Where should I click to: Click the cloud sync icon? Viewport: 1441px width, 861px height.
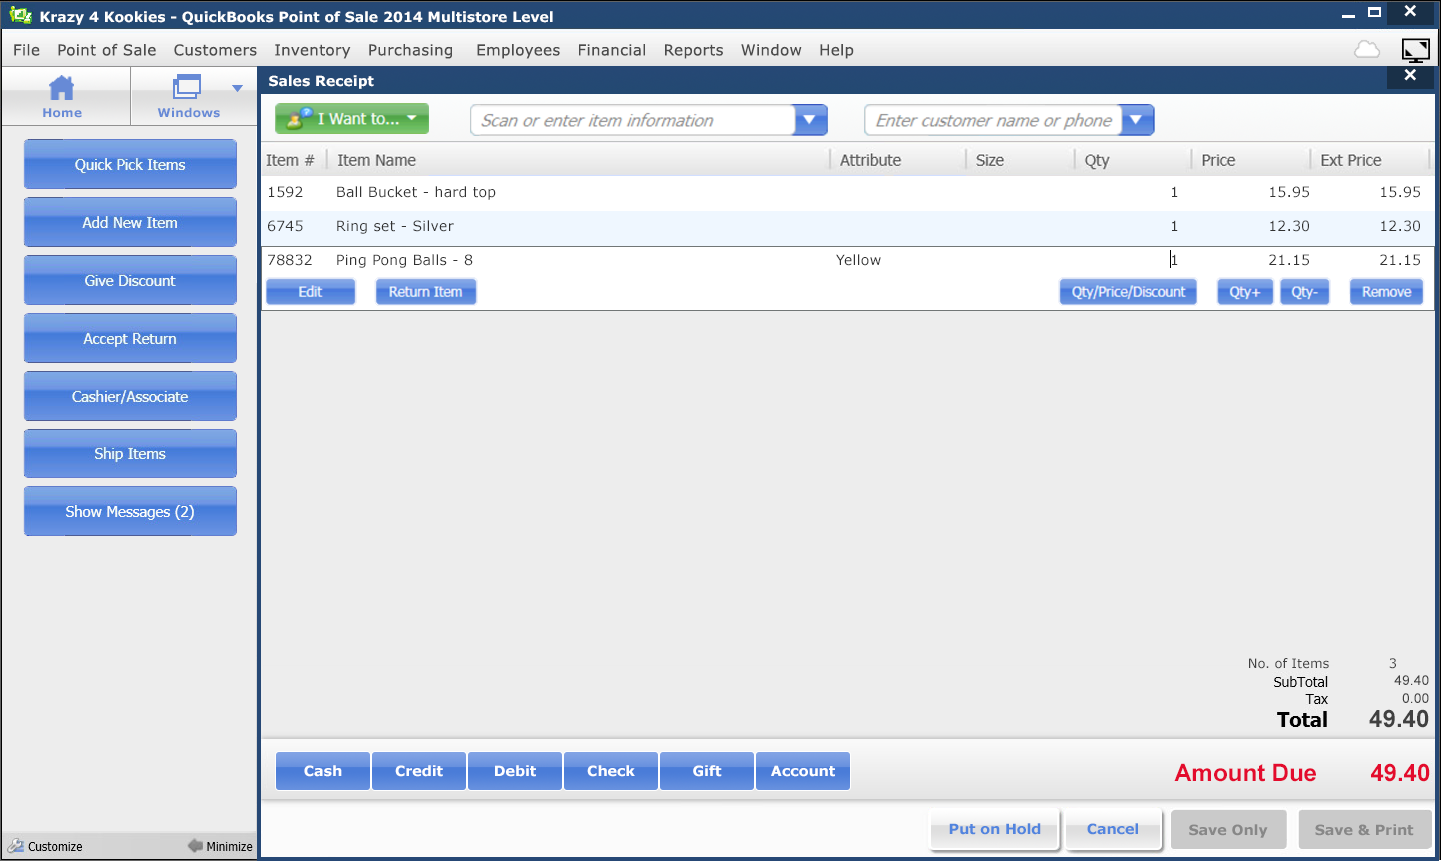point(1367,50)
